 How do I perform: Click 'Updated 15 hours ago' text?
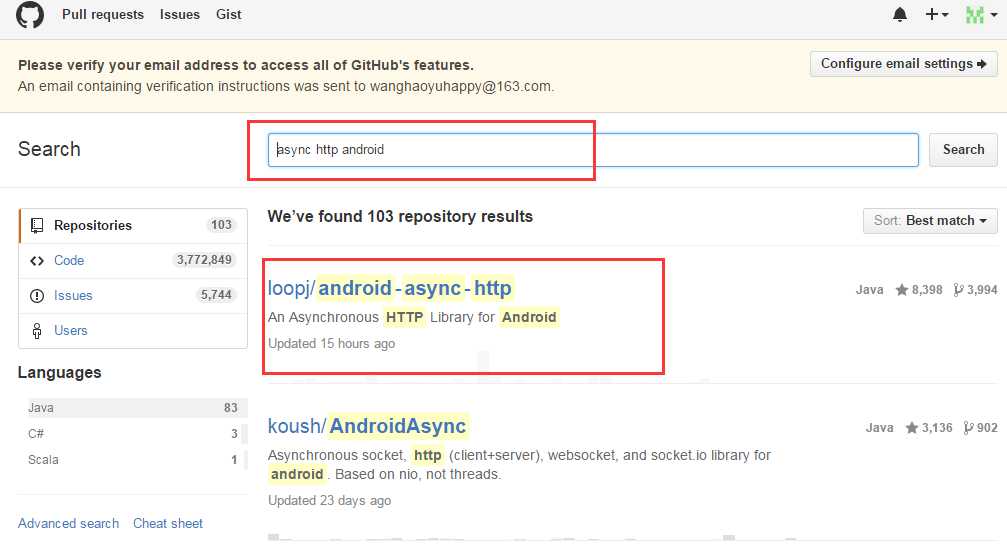point(331,343)
